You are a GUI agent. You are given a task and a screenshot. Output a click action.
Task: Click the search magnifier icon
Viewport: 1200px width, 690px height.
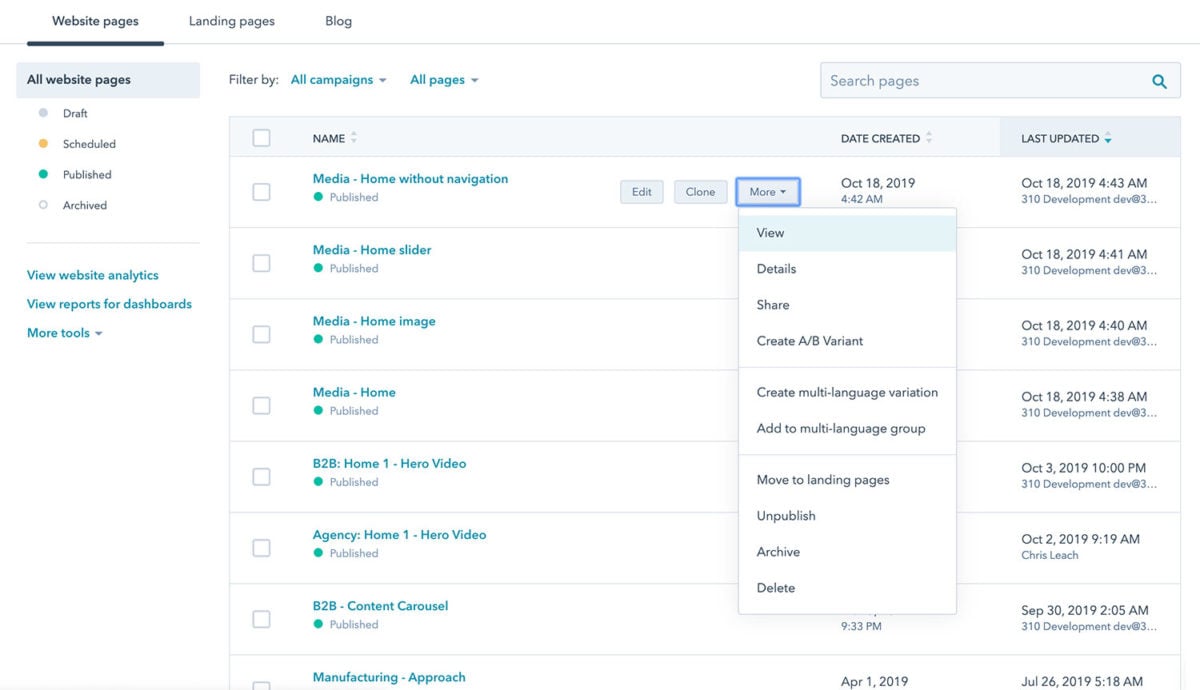[1159, 82]
